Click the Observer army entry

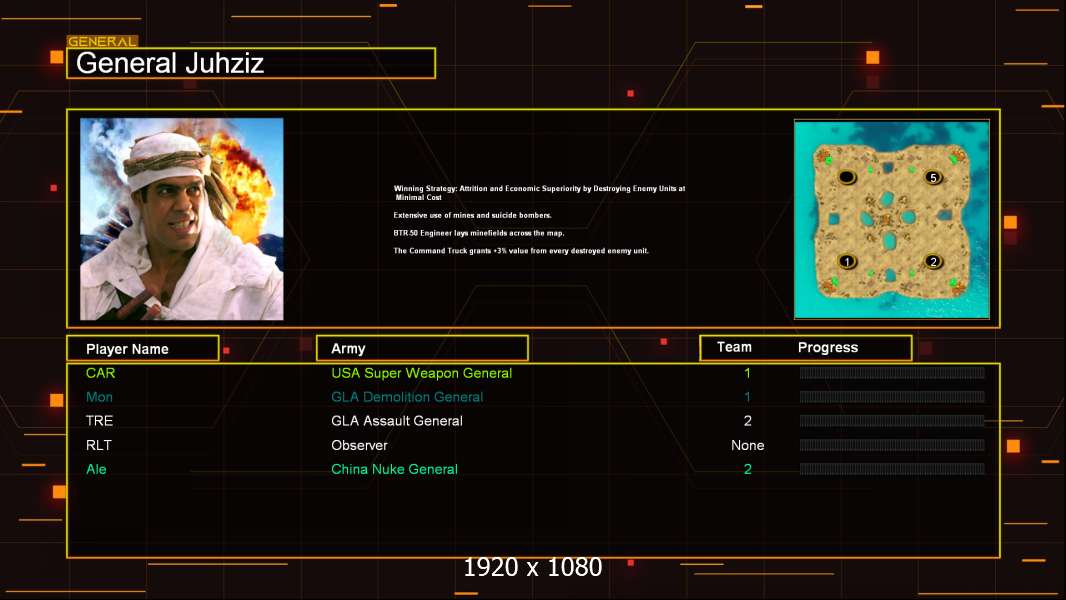pyautogui.click(x=359, y=445)
